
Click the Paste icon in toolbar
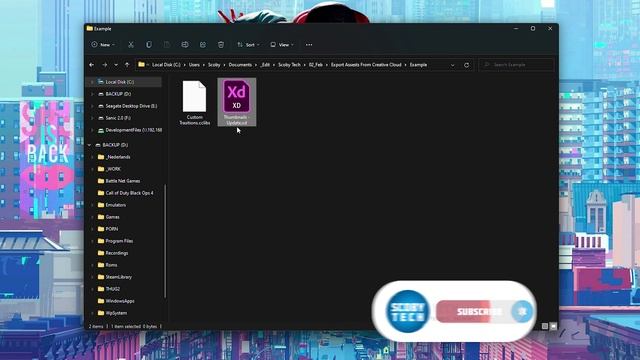pos(167,45)
